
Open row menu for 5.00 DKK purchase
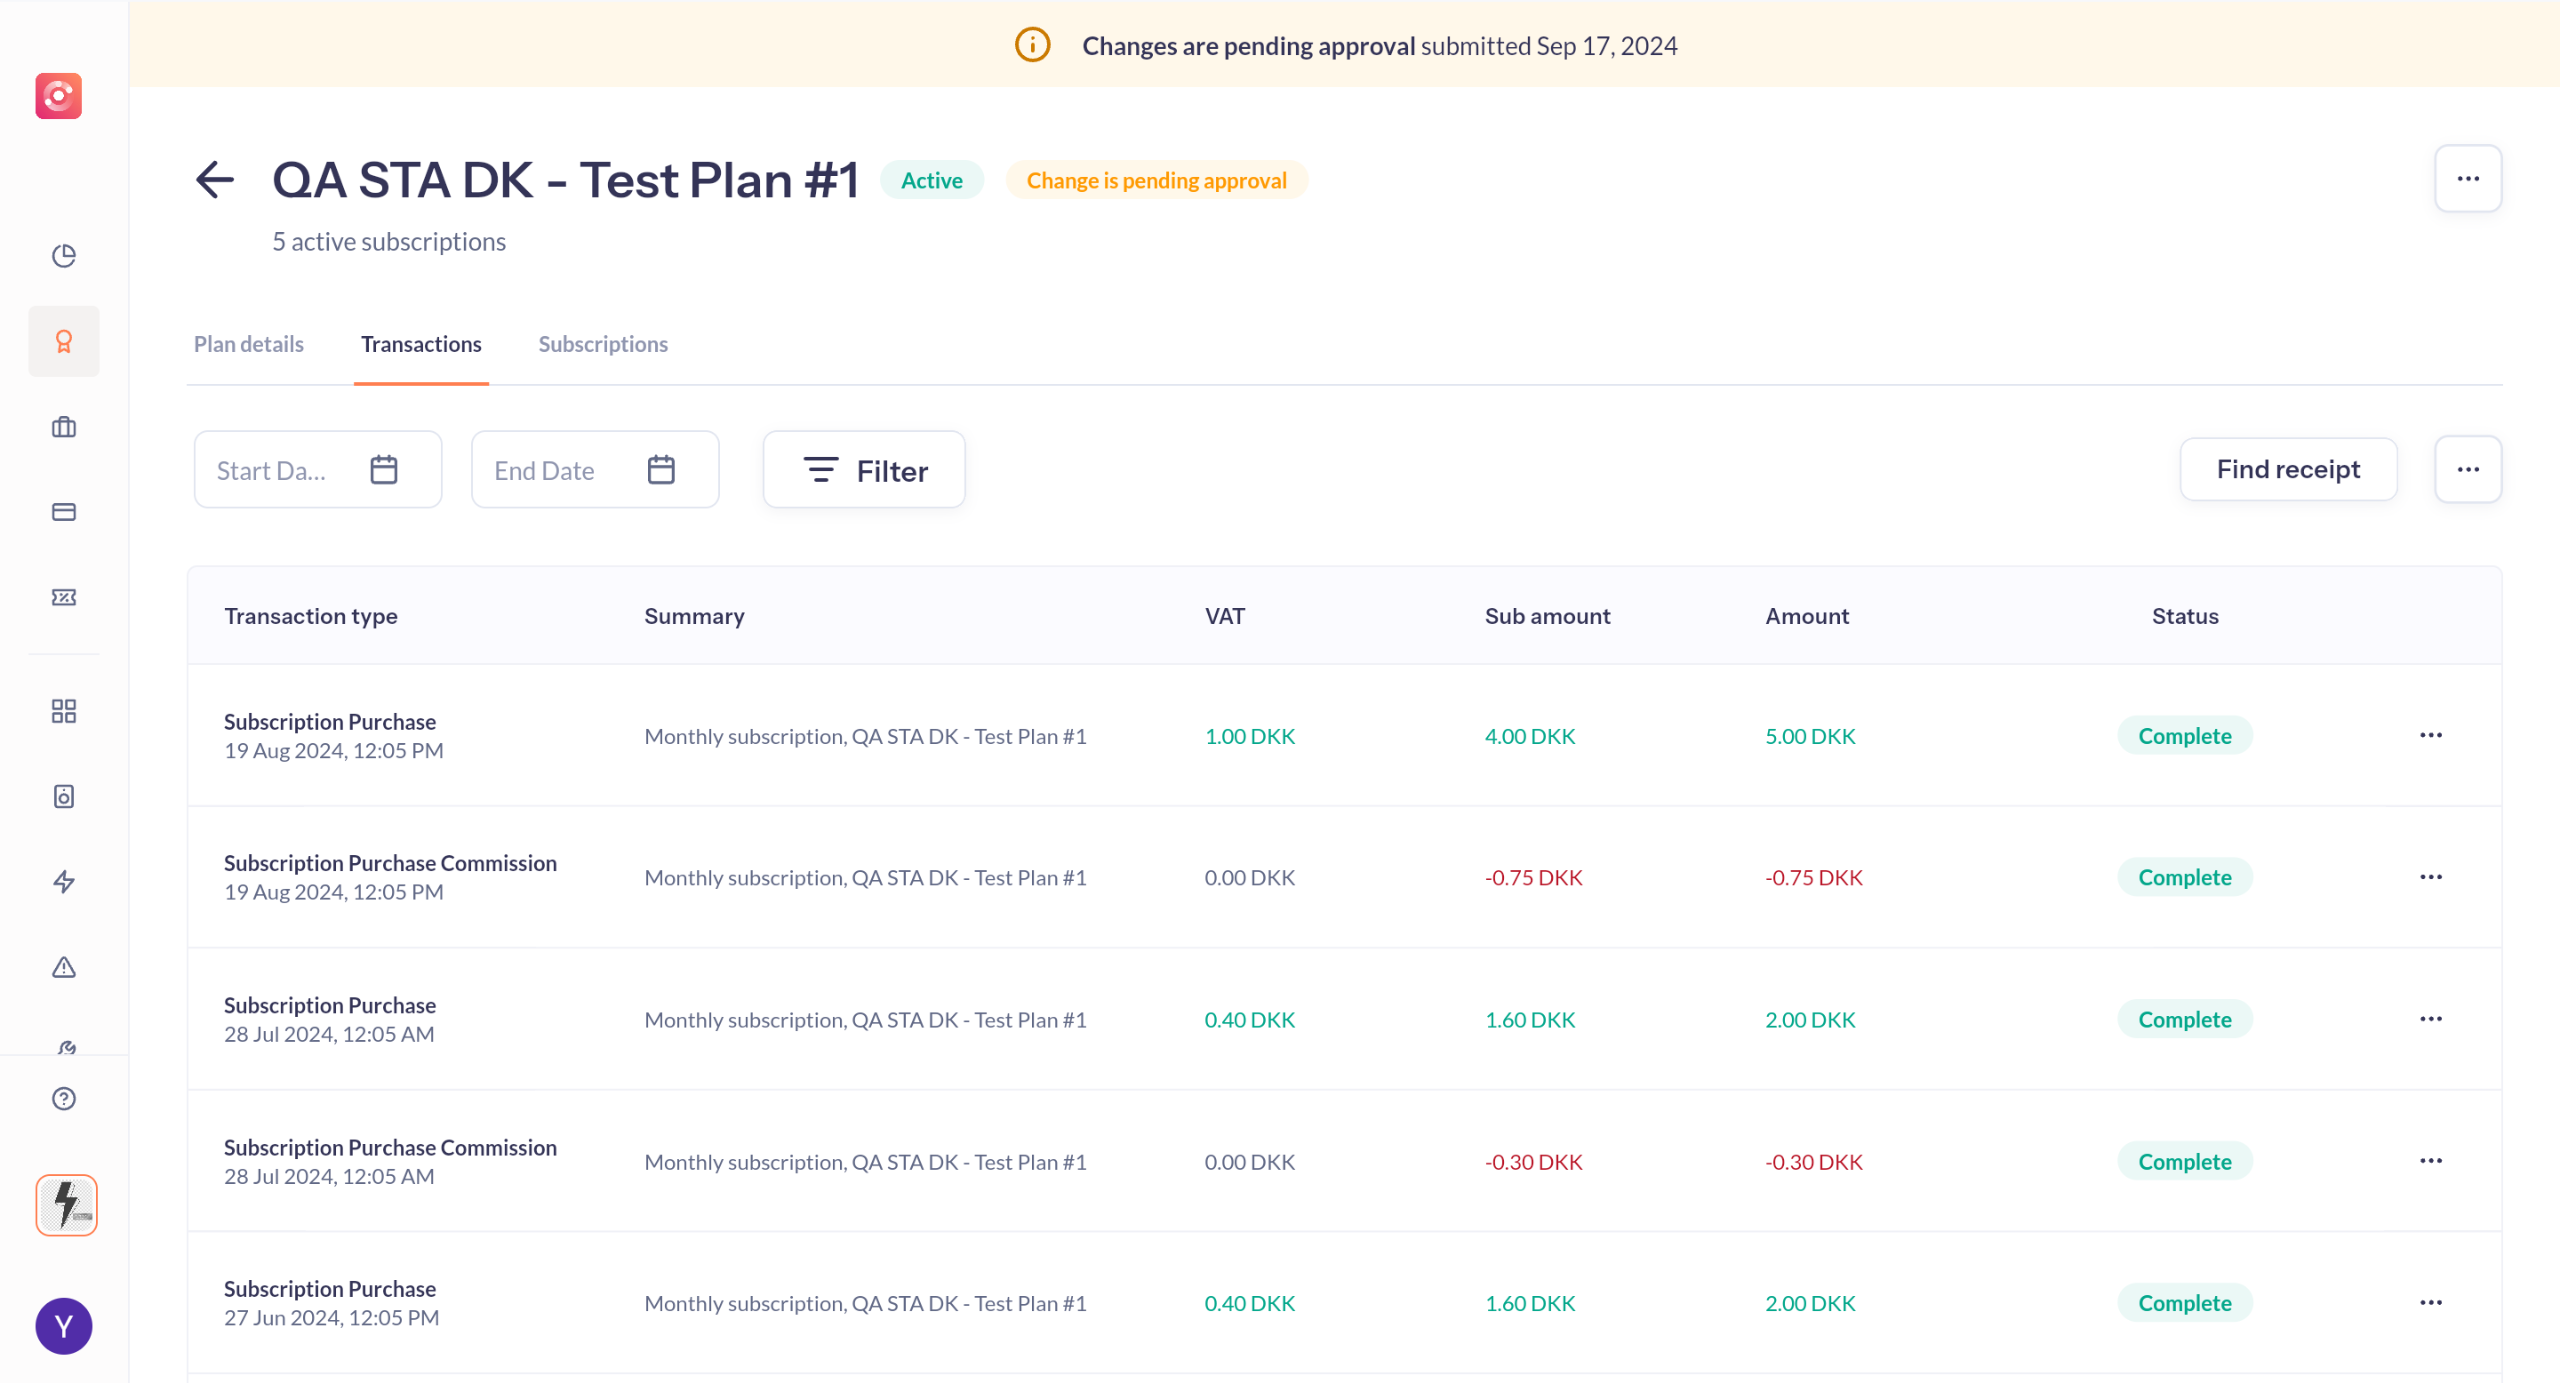pyautogui.click(x=2430, y=735)
